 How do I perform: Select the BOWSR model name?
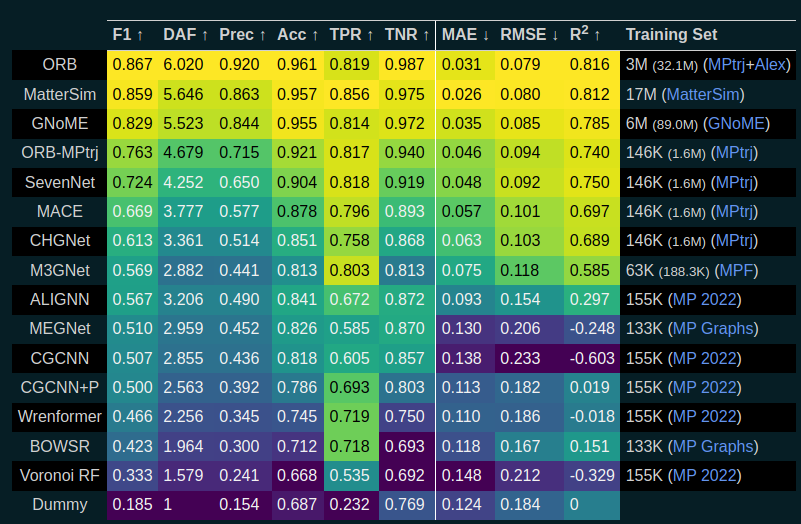coord(60,446)
